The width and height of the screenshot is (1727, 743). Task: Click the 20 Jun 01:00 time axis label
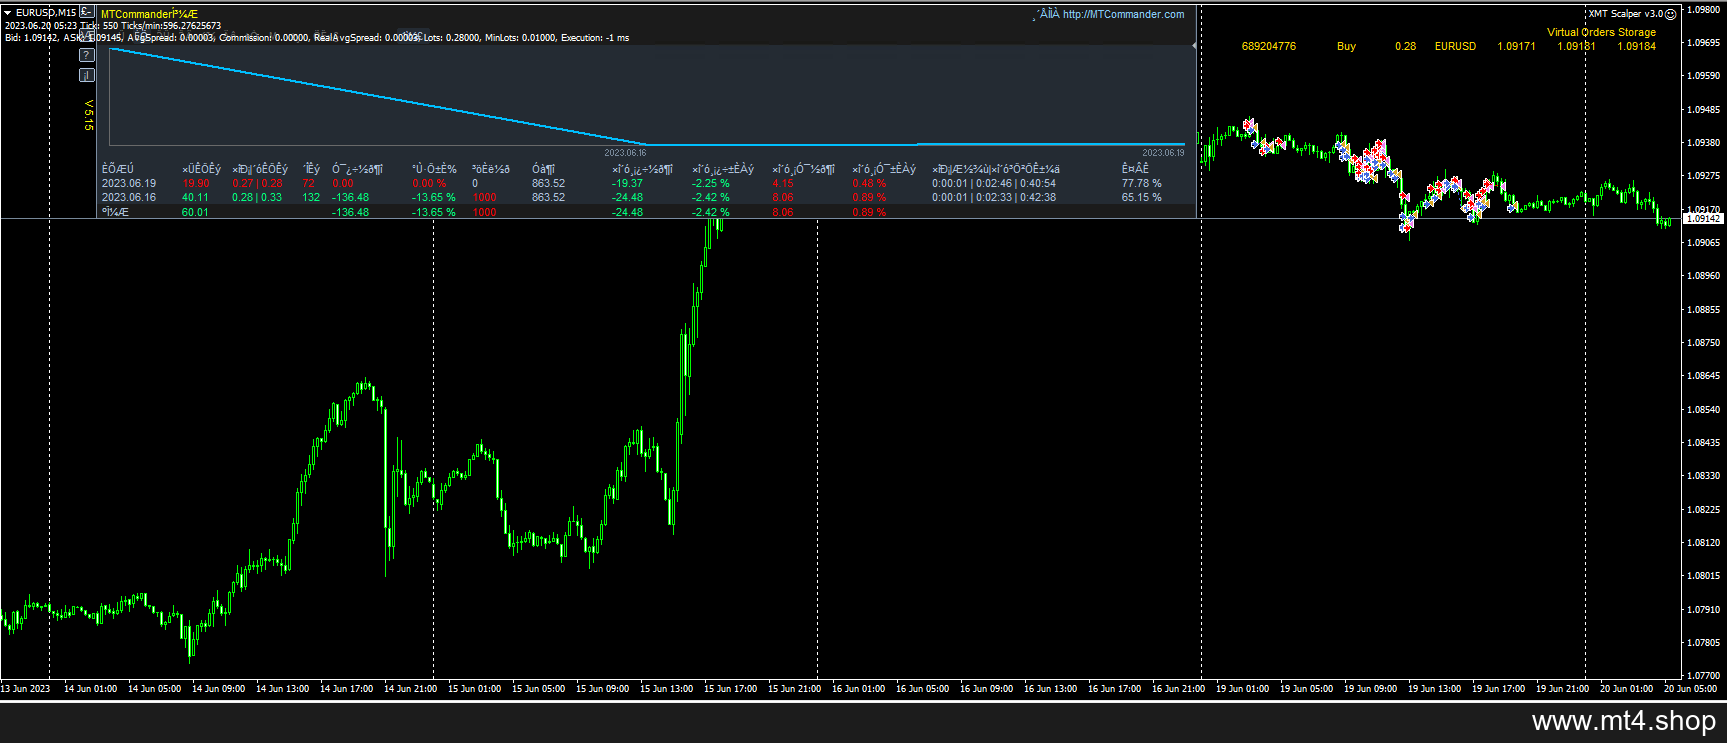[1626, 688]
